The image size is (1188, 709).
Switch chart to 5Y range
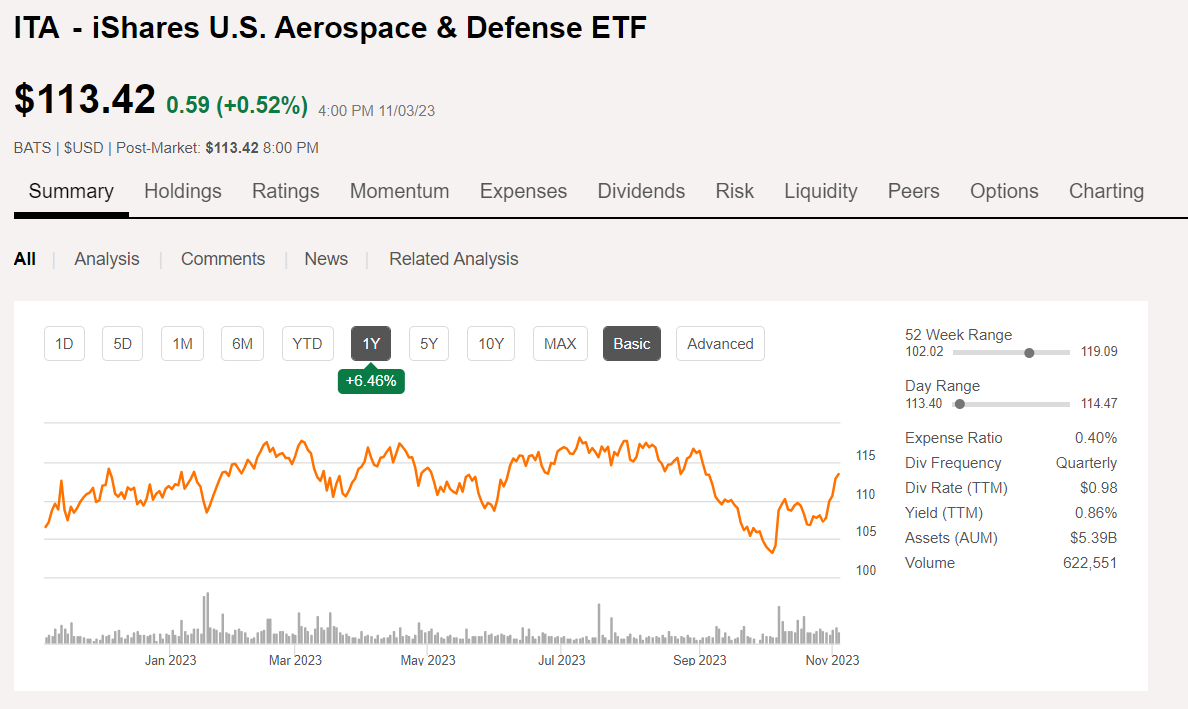click(429, 344)
